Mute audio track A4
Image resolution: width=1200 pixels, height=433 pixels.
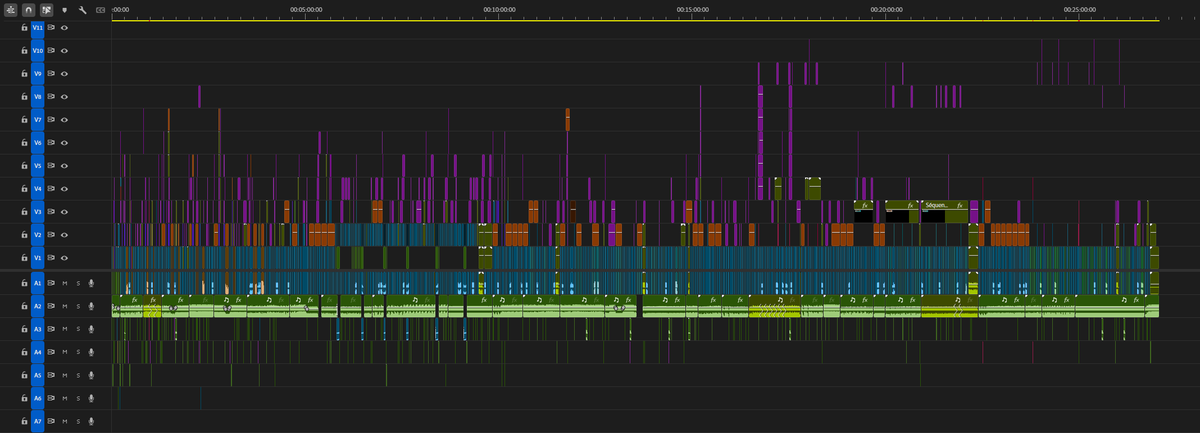tap(65, 352)
